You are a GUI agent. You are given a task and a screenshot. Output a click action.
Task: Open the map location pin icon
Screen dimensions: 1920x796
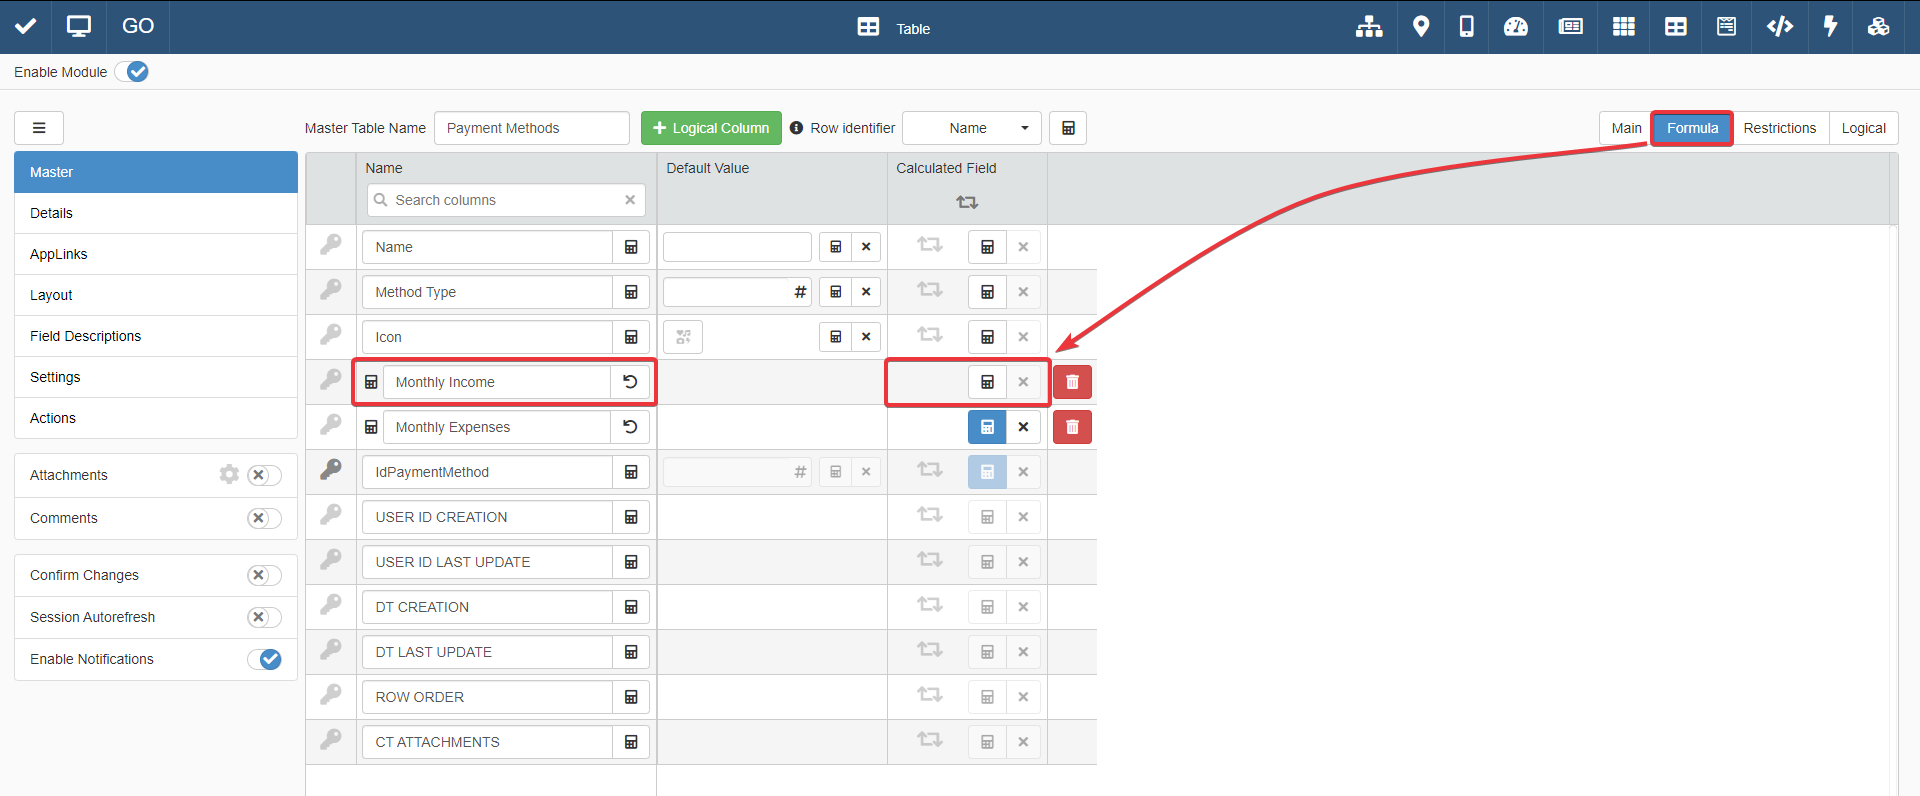pos(1420,27)
